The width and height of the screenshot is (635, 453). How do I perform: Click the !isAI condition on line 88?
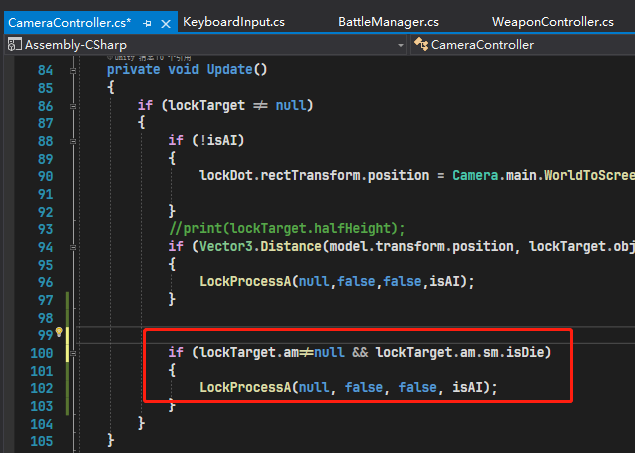218,140
